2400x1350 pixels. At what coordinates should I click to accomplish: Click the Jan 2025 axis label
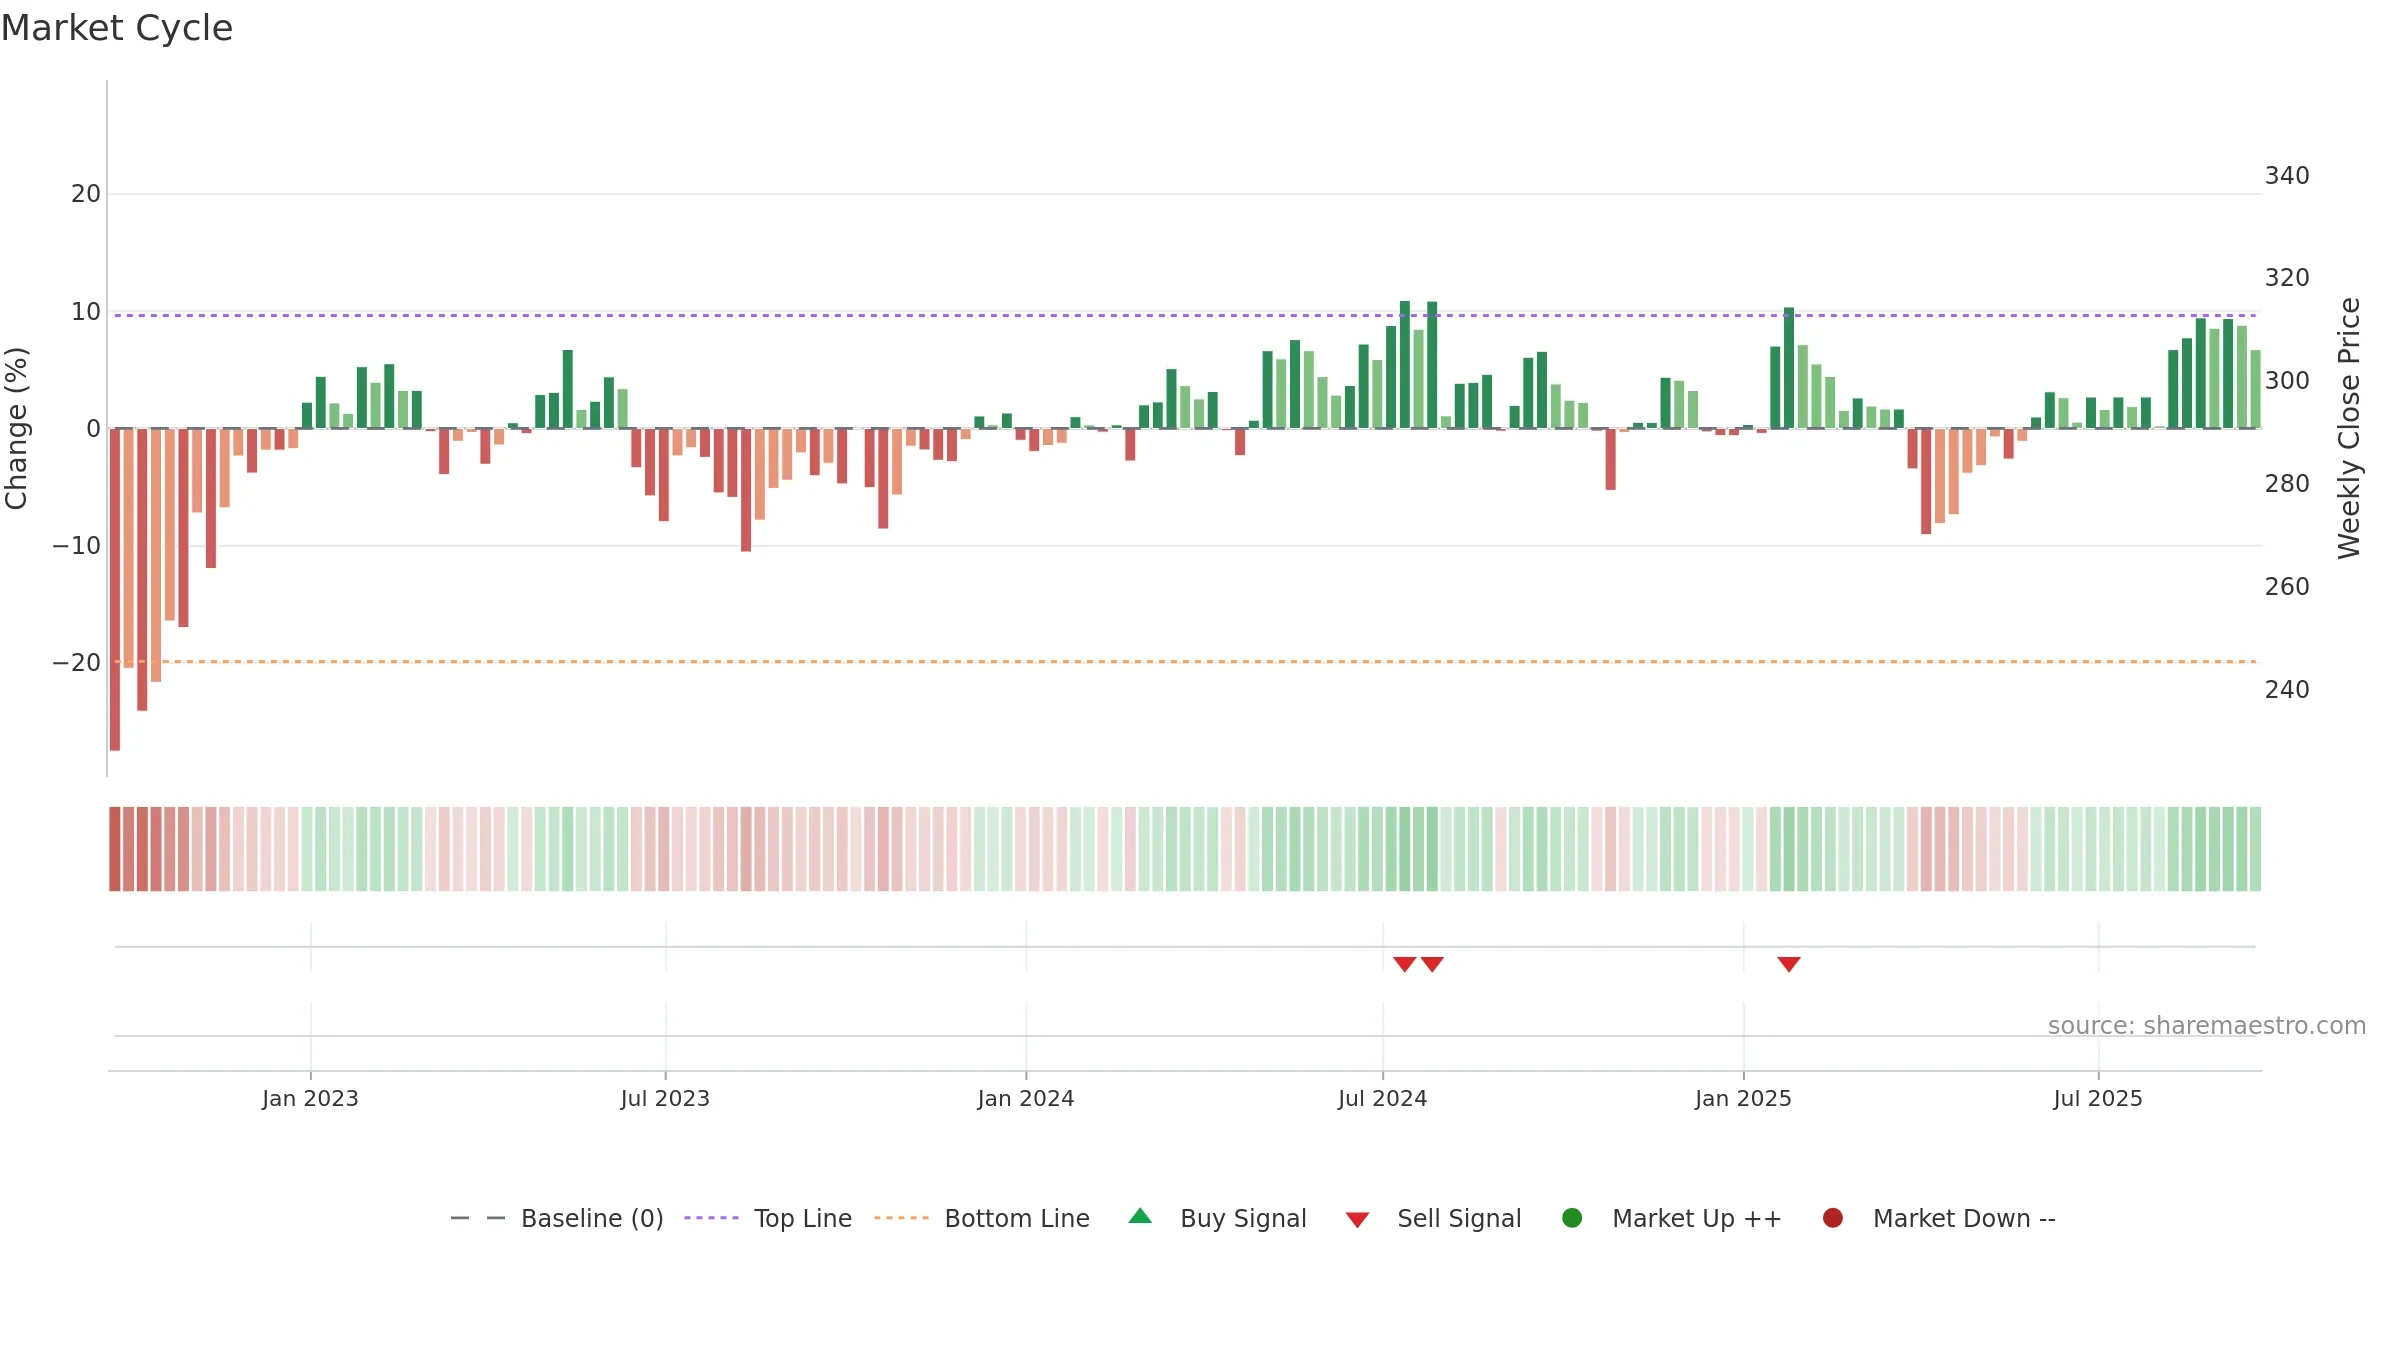tap(1743, 1099)
